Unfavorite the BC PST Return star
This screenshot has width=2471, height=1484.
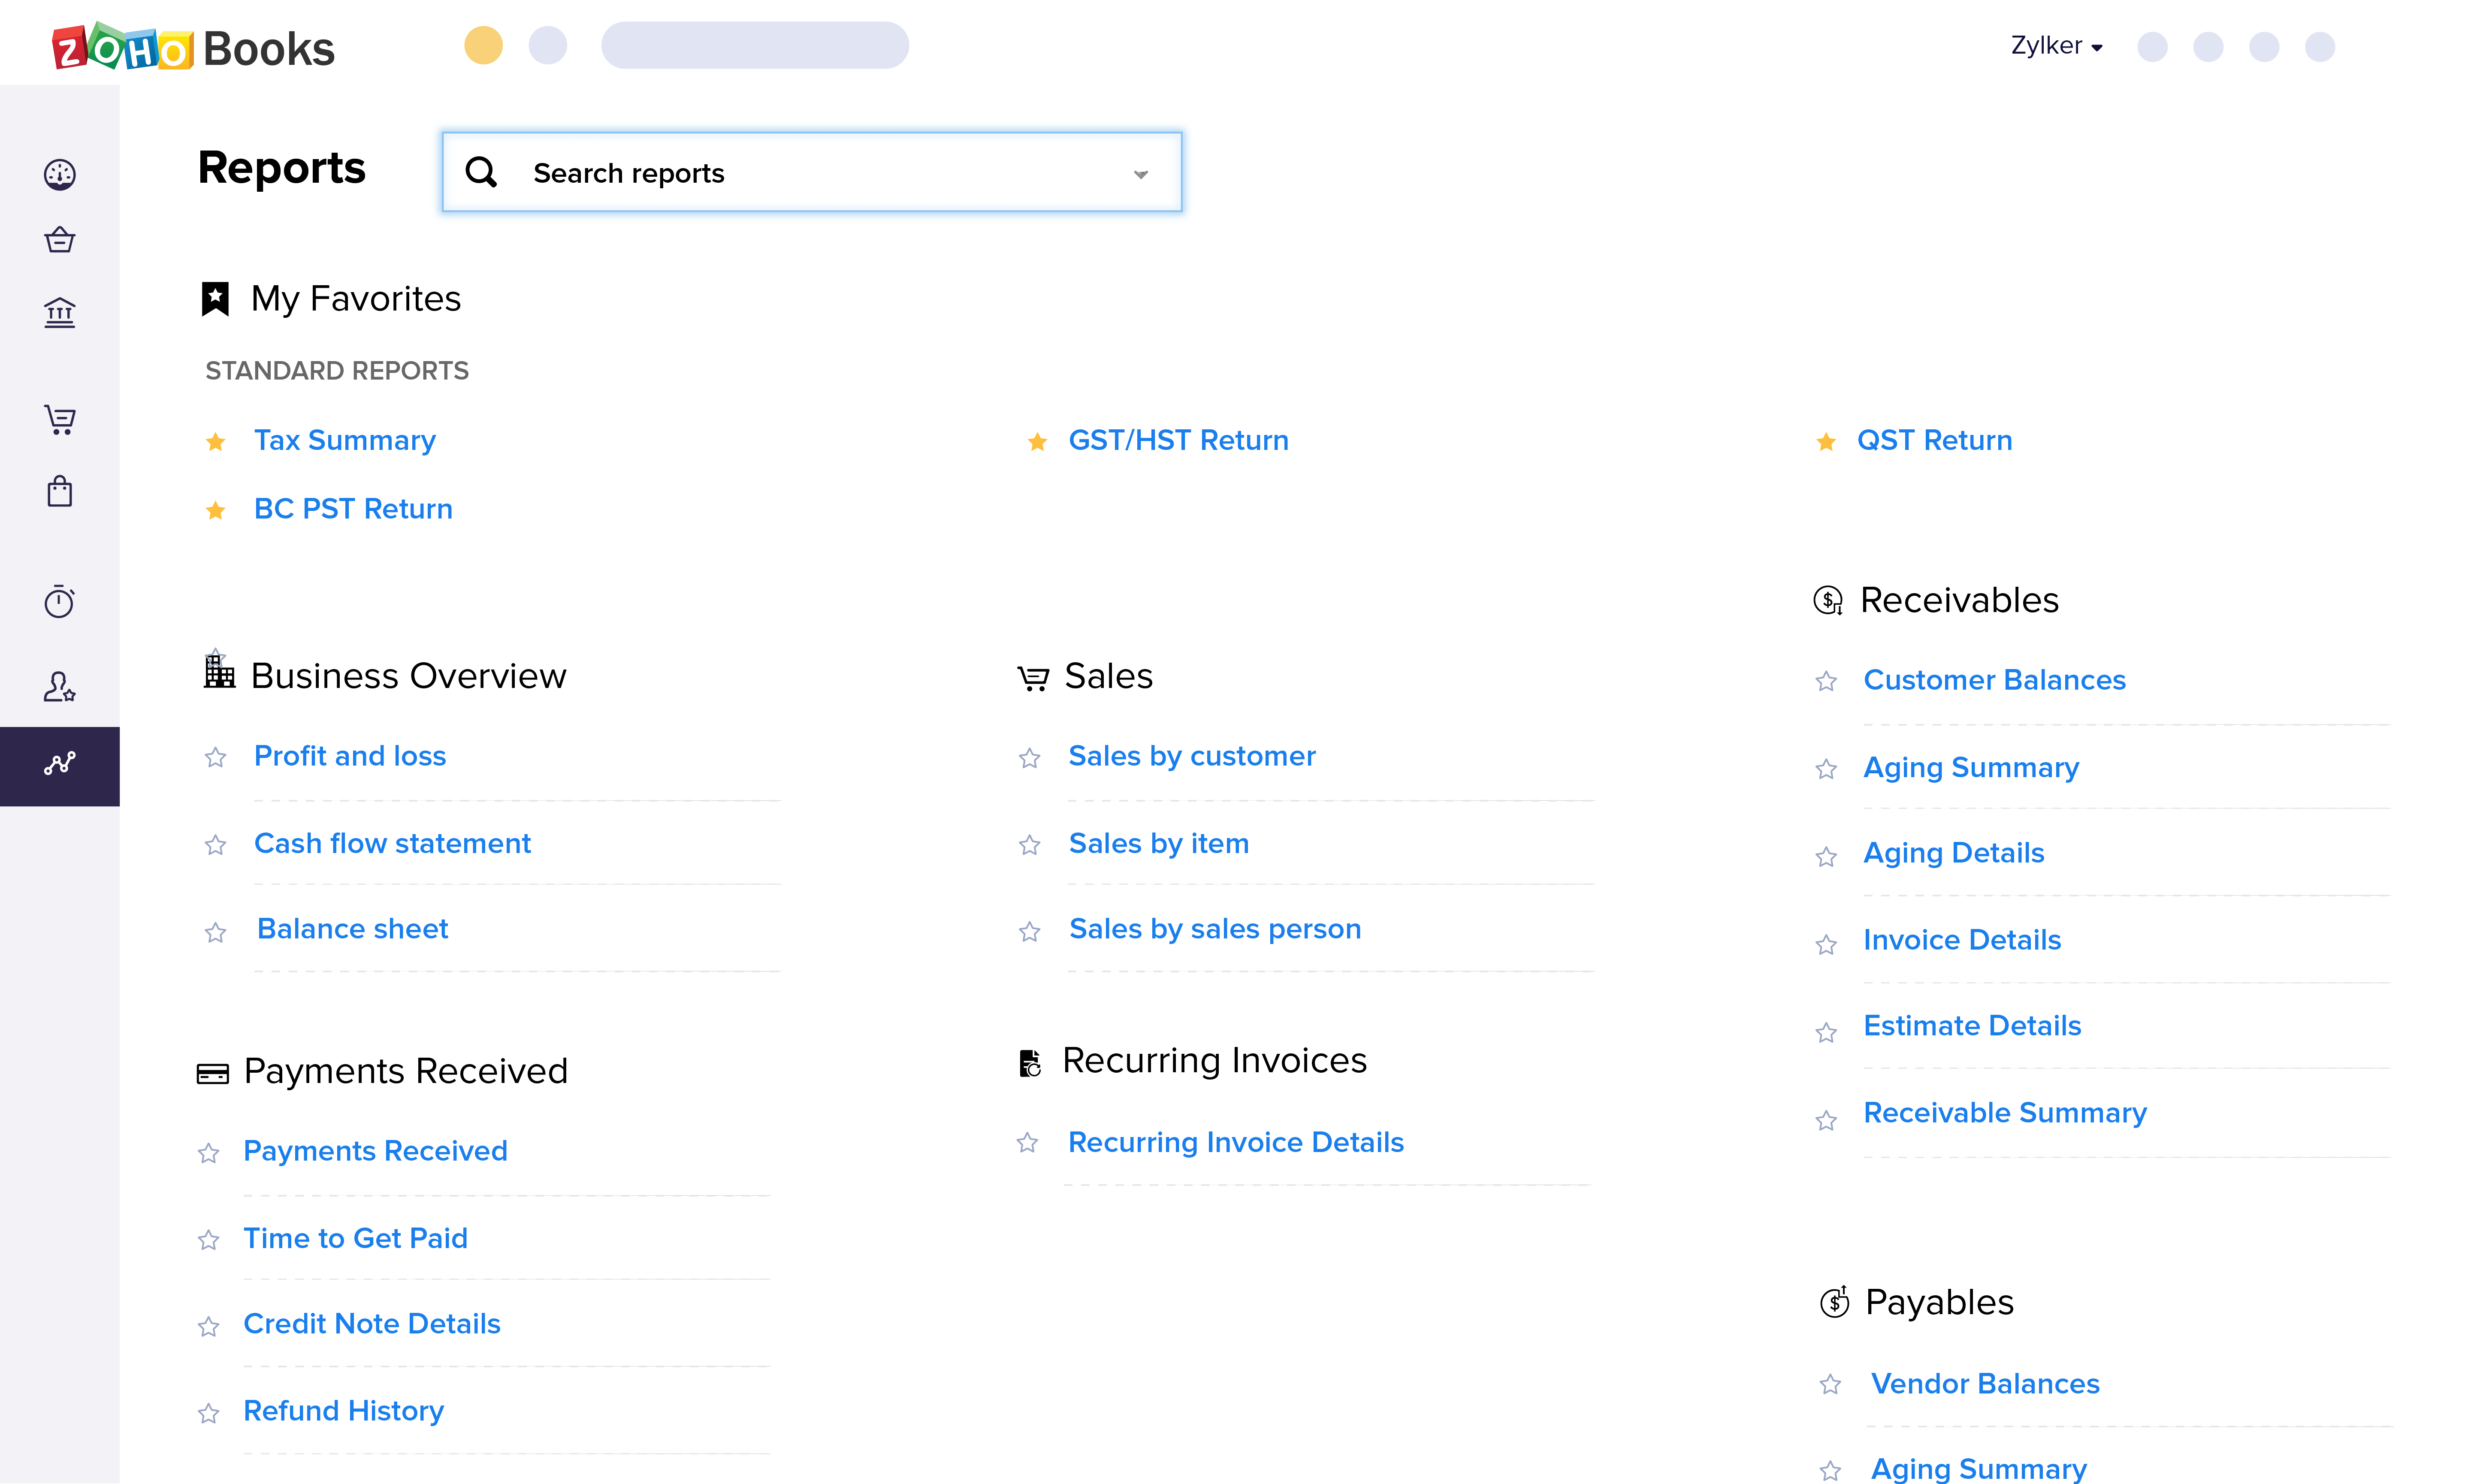[215, 510]
